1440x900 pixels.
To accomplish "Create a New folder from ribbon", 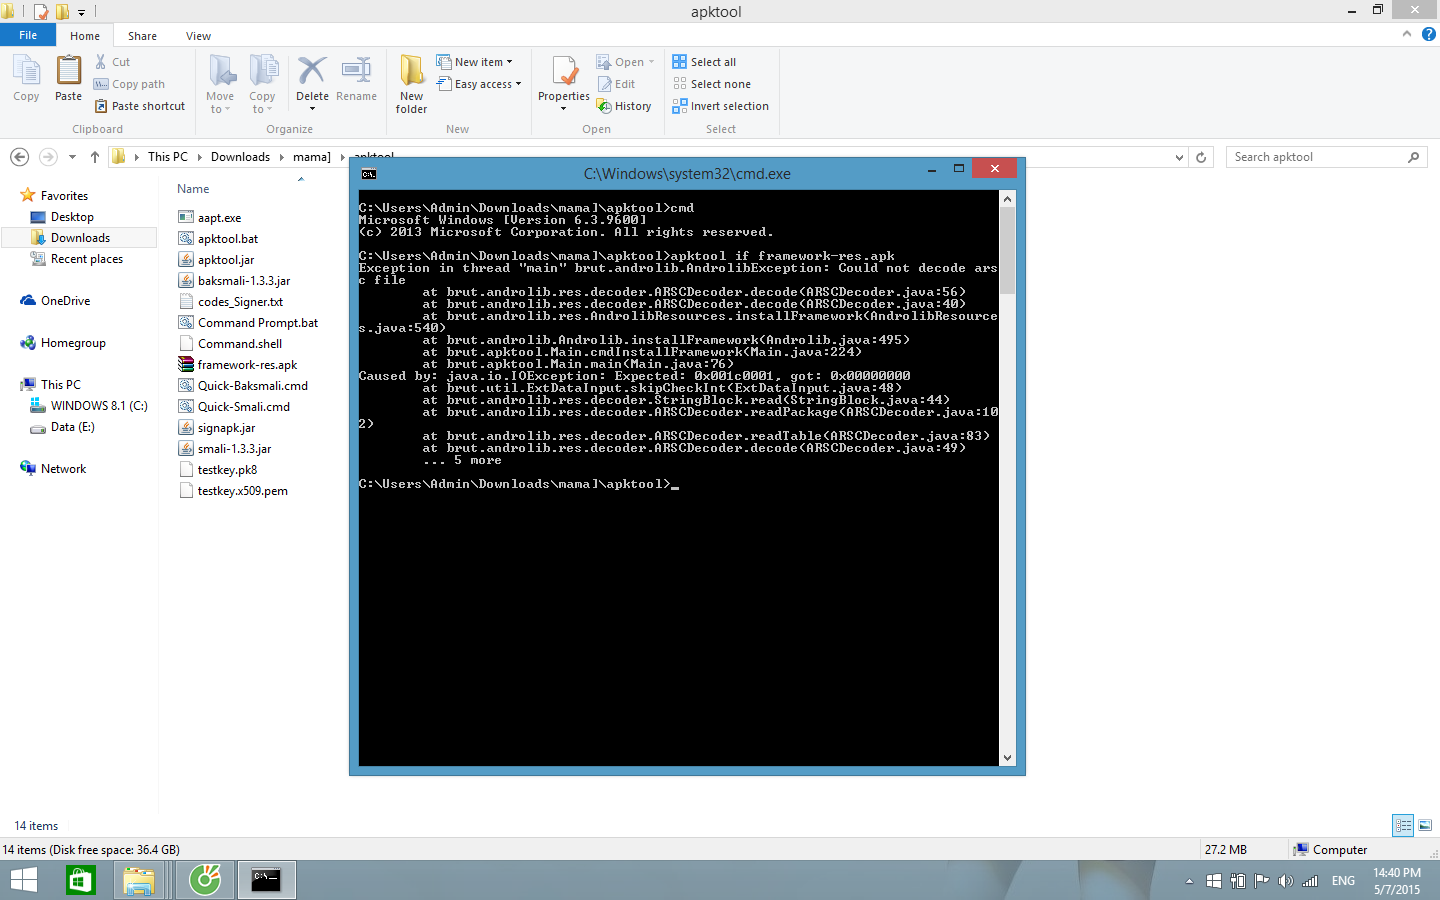I will coord(411,84).
